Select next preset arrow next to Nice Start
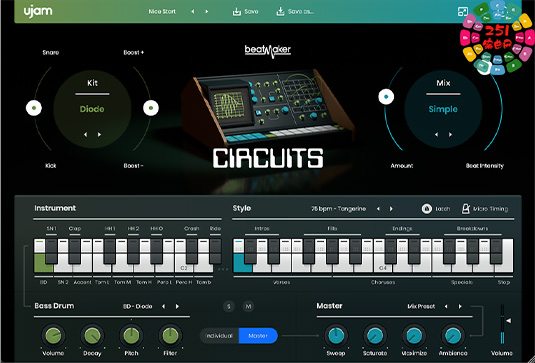 [207, 12]
